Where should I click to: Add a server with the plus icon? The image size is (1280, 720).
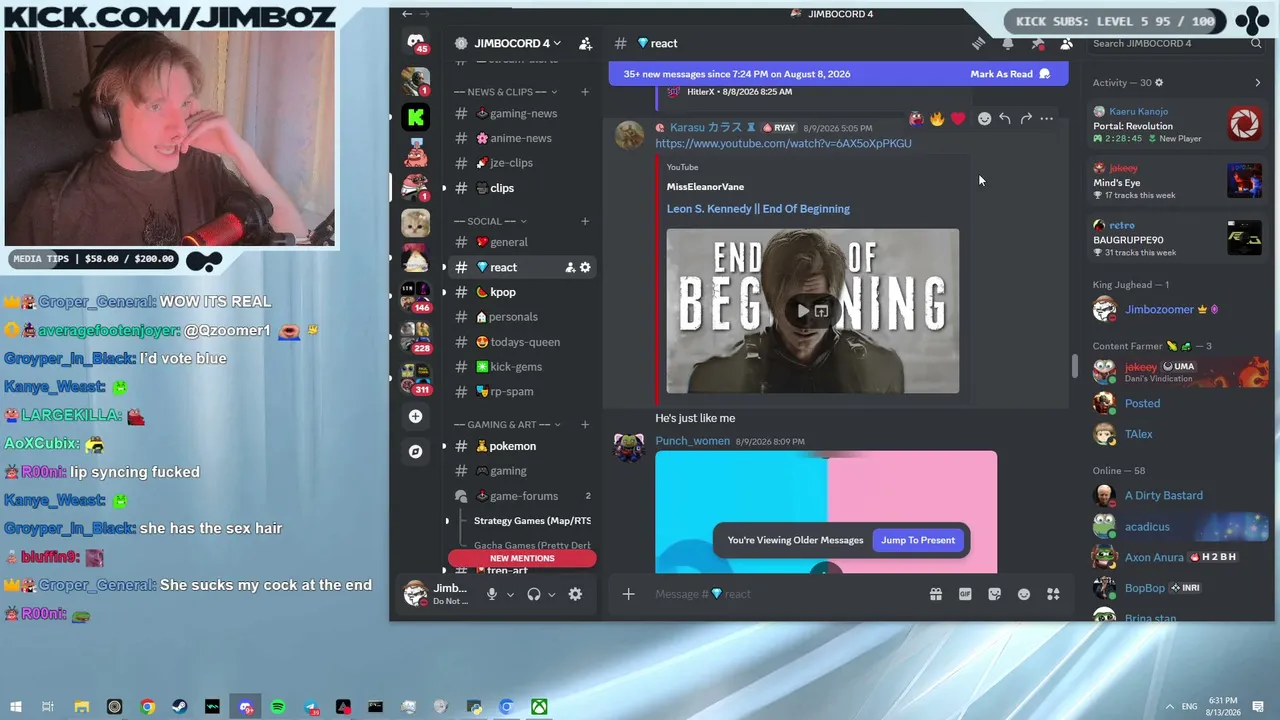click(x=415, y=416)
